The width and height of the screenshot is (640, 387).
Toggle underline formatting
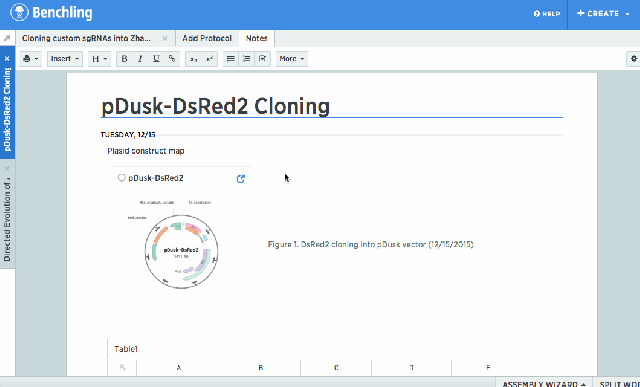[156, 59]
